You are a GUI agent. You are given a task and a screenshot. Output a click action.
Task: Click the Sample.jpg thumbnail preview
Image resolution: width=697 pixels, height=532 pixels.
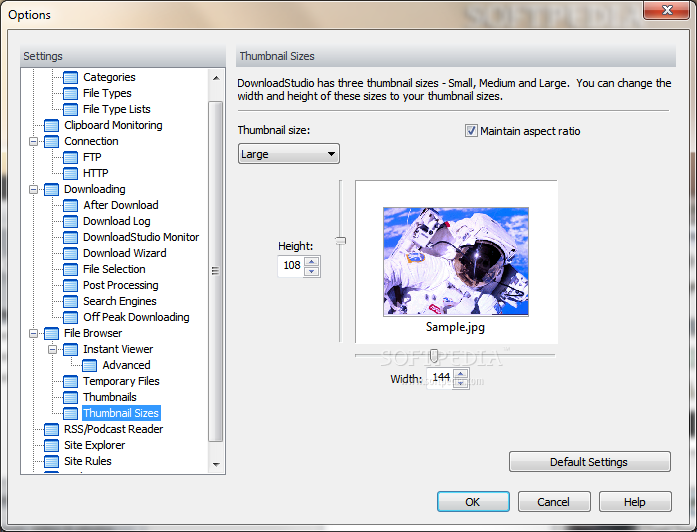[456, 262]
